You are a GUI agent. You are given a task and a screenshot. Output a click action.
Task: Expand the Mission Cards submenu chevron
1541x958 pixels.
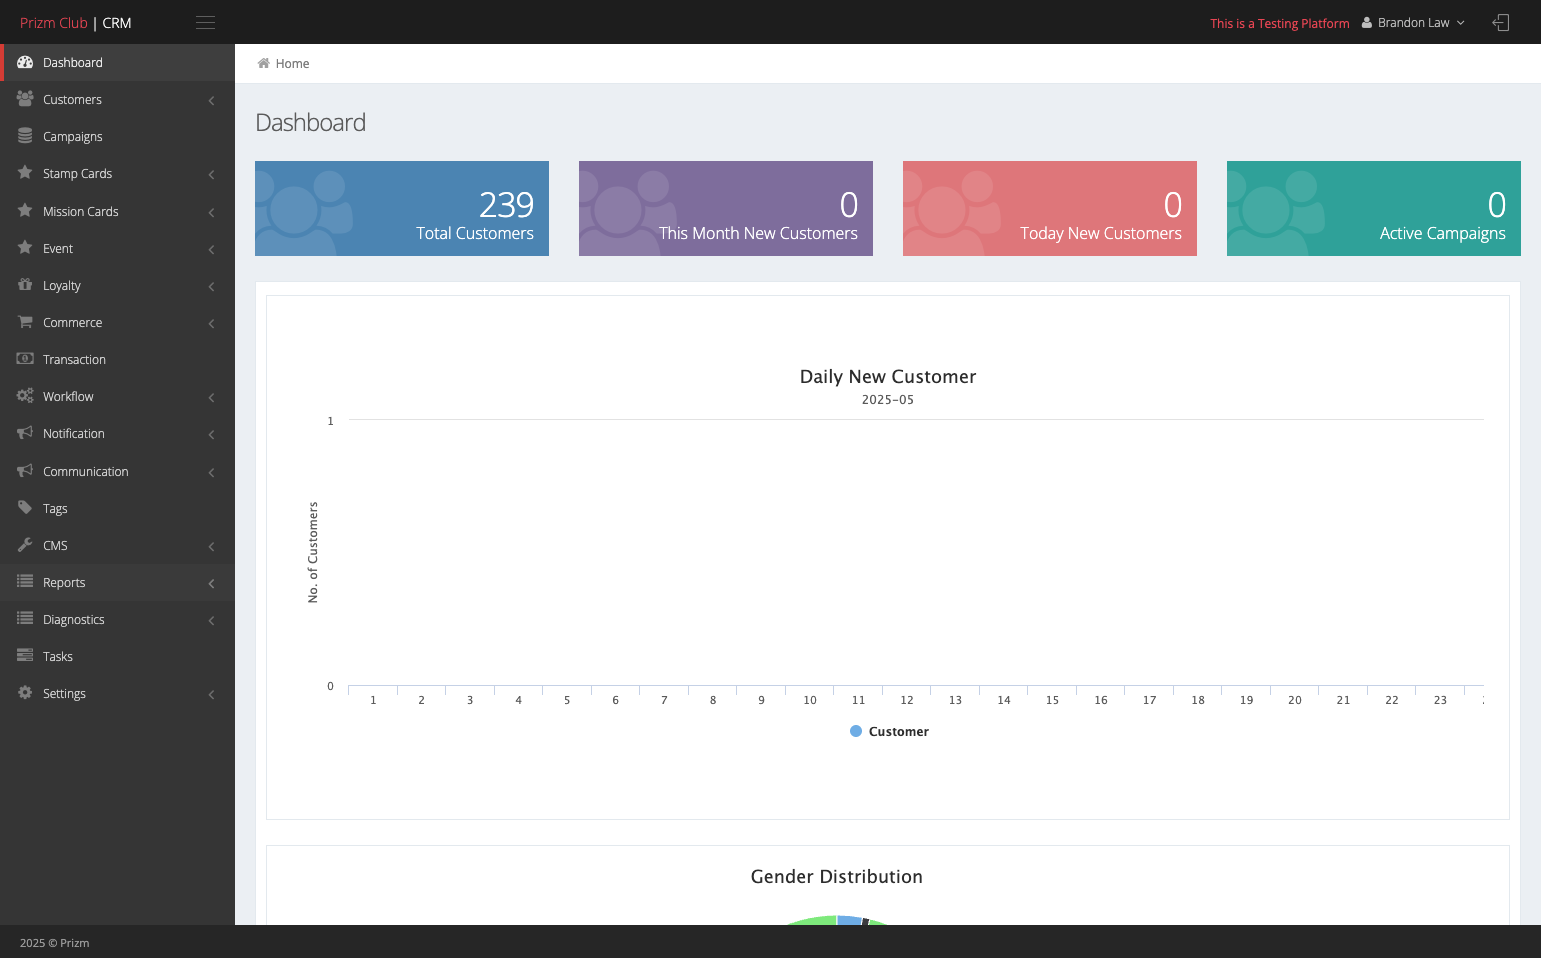coord(211,212)
